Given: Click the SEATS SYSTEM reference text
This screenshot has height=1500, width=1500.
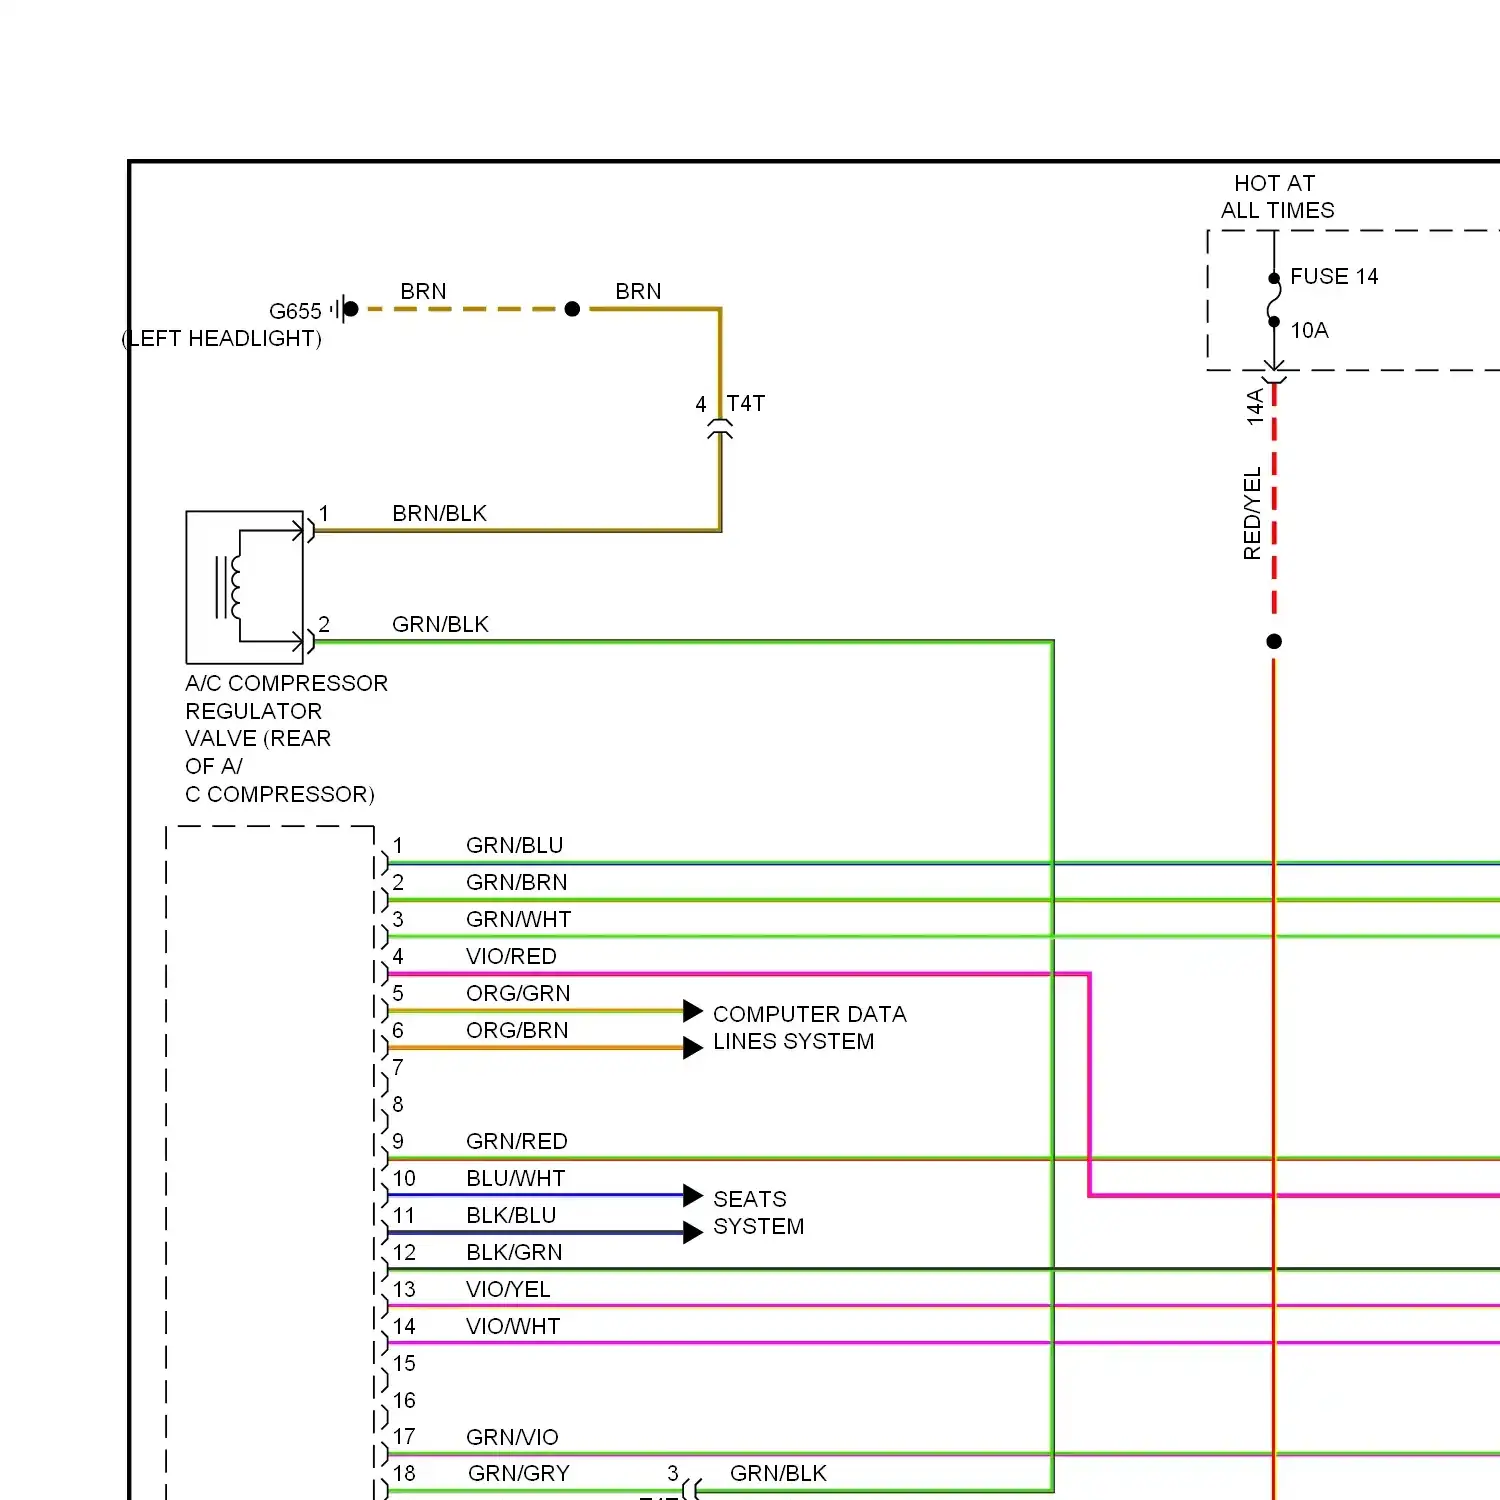Looking at the screenshot, I should click(x=758, y=1213).
